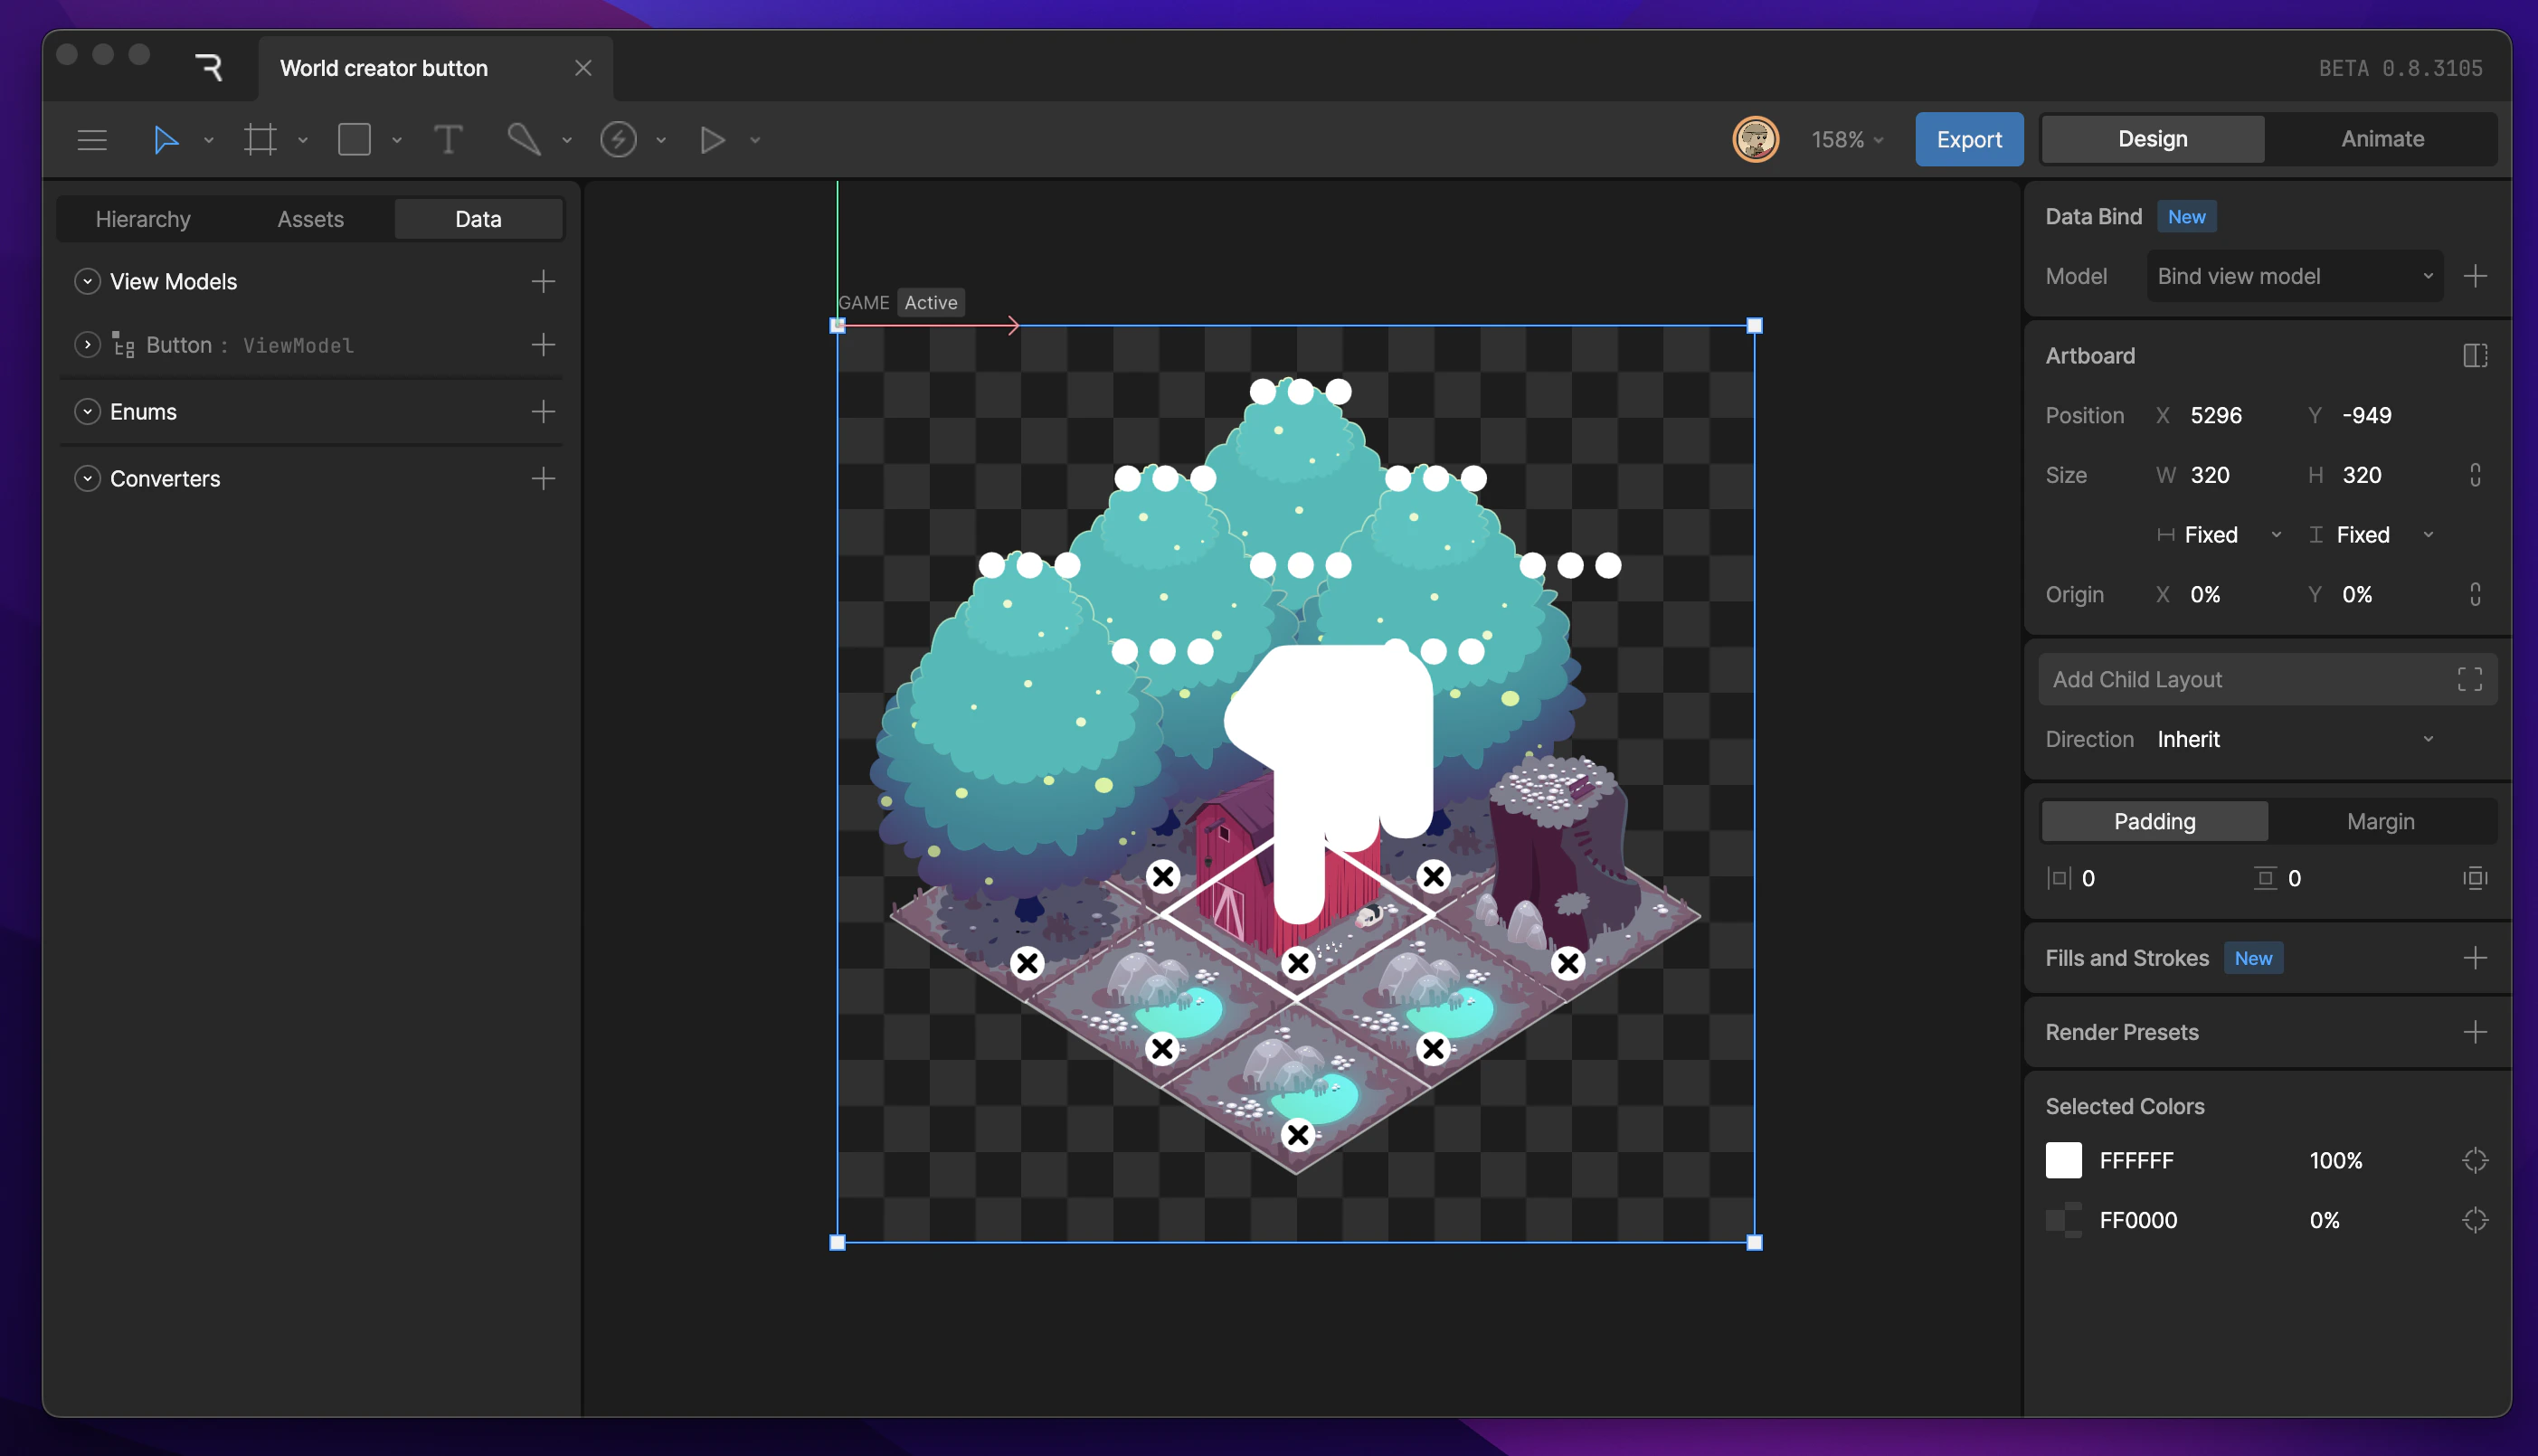
Task: Click the Rive logo in the titlebar
Action: coord(208,66)
